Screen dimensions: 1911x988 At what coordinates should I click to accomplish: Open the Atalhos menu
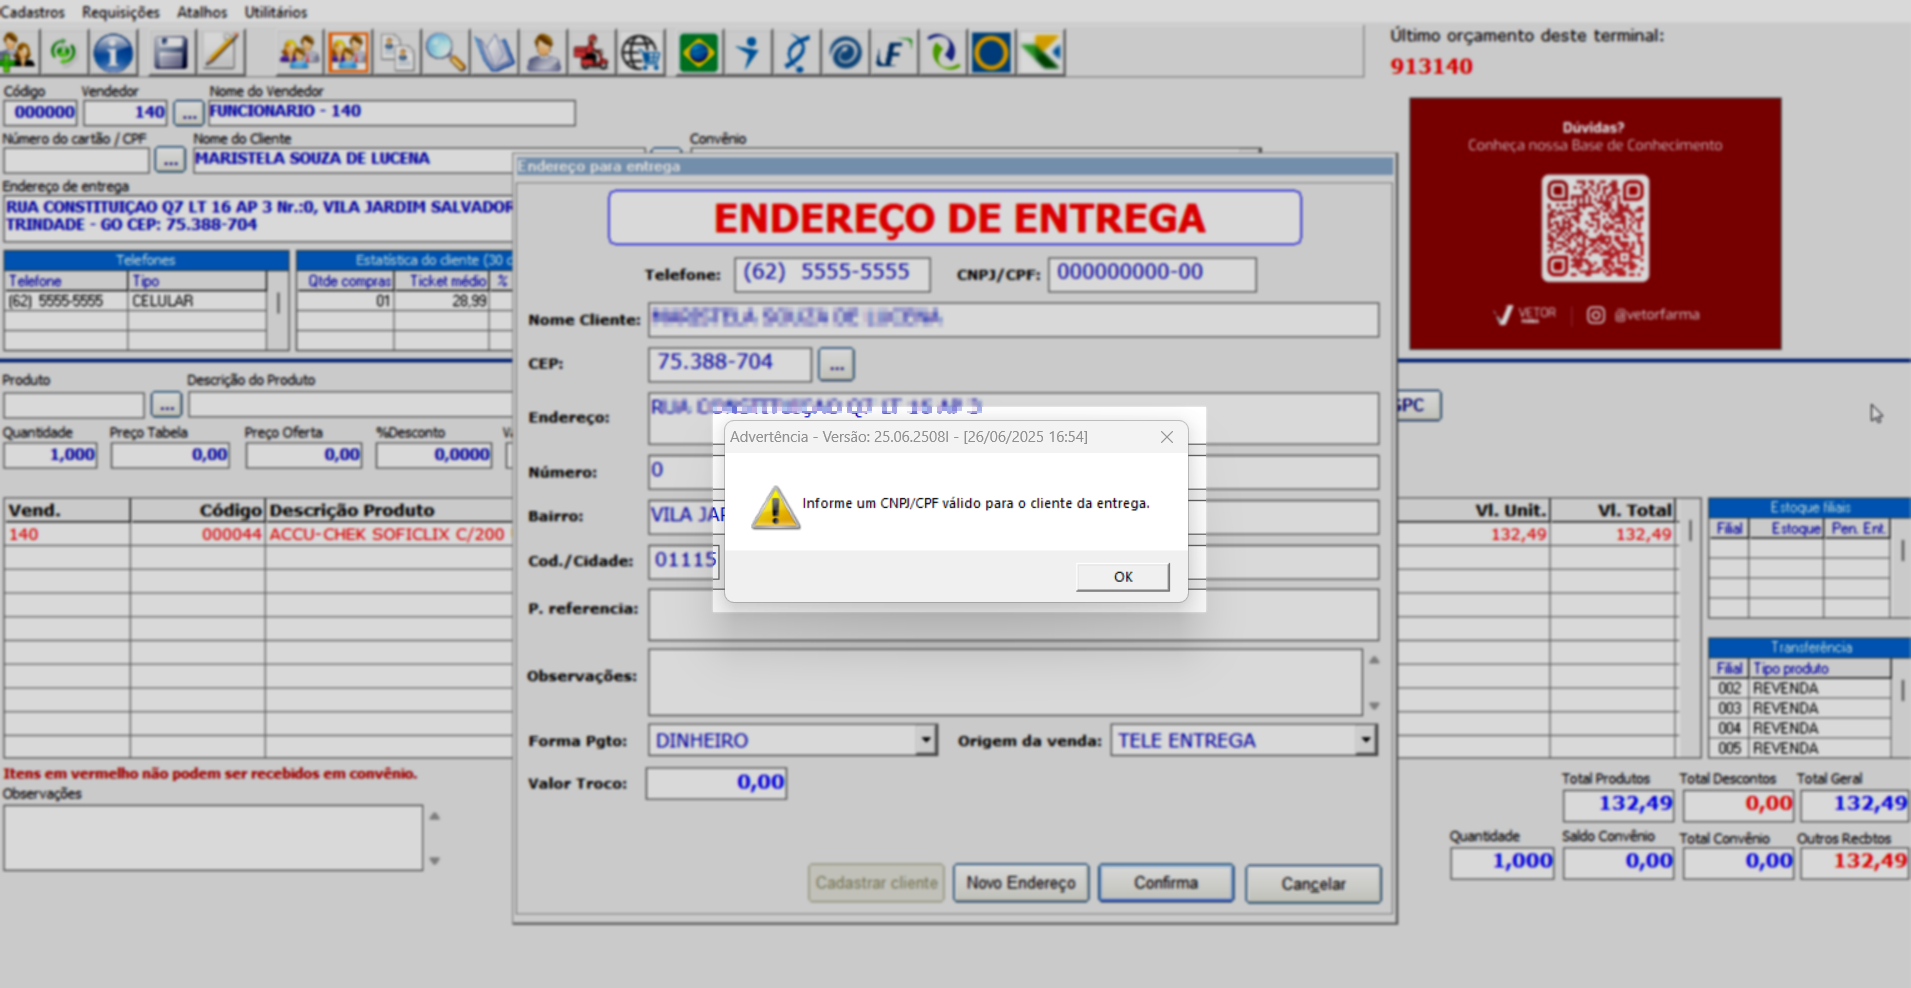click(x=202, y=12)
